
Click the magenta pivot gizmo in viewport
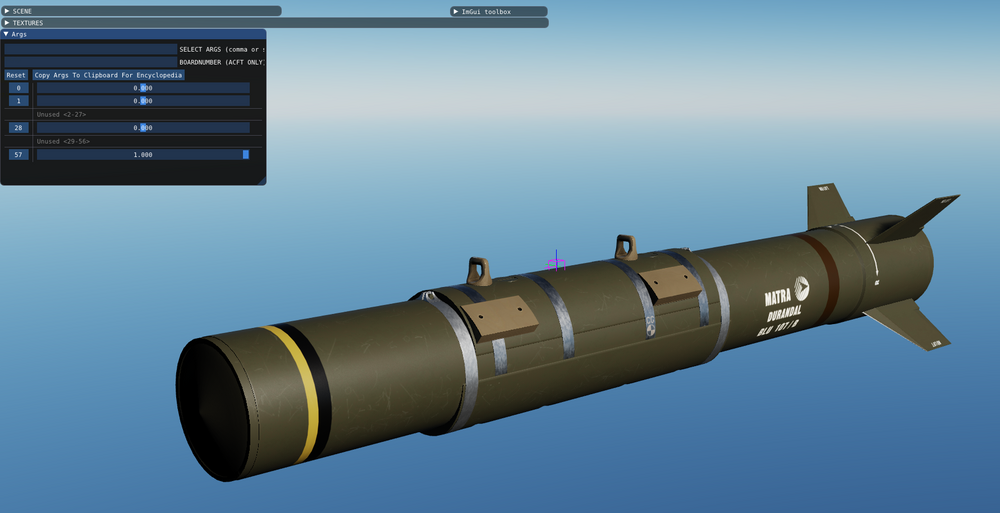click(x=556, y=262)
